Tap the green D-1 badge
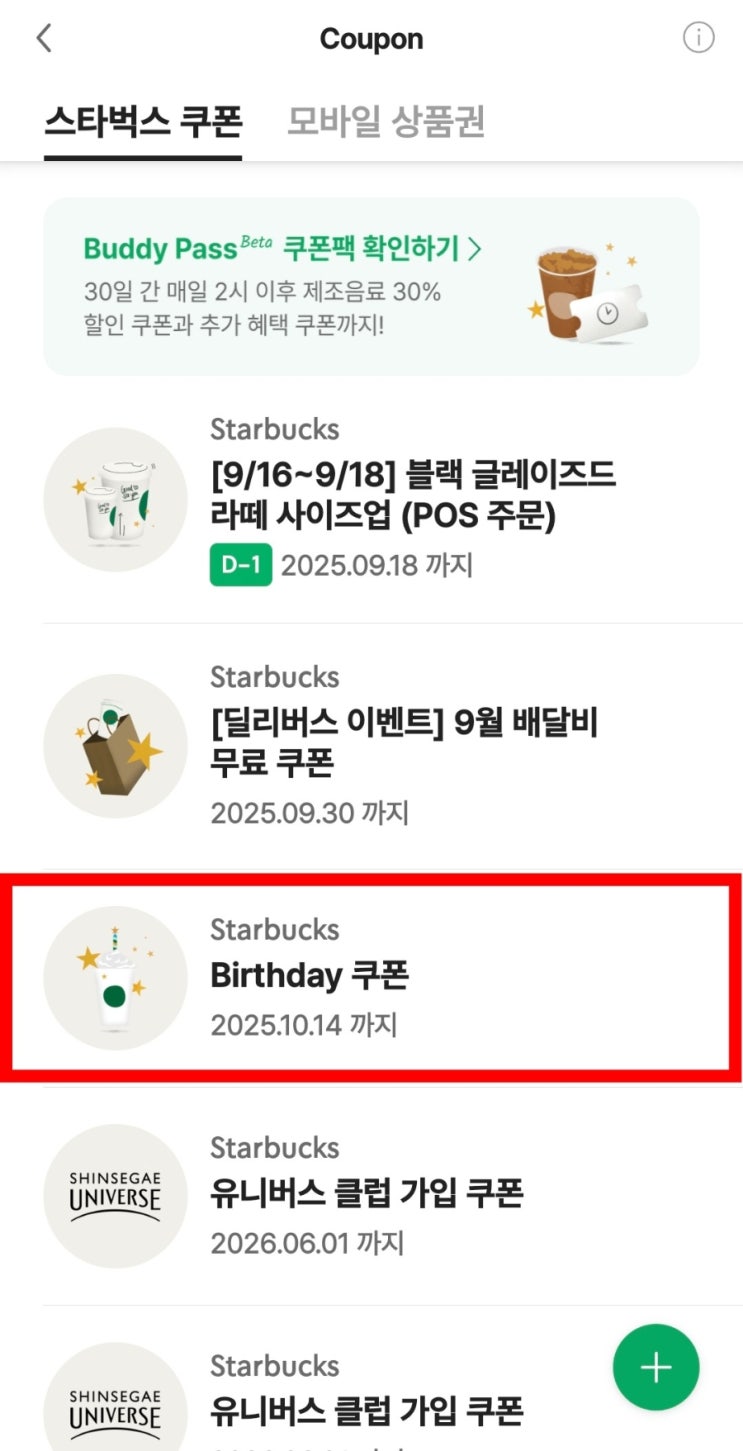This screenshot has height=1451, width=743. click(x=241, y=566)
